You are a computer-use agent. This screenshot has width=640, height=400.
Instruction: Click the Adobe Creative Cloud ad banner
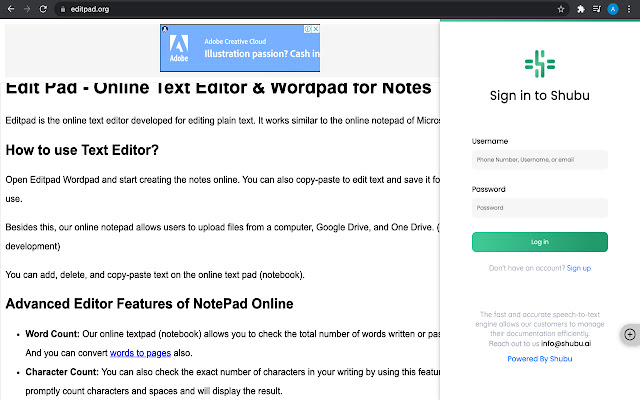pyautogui.click(x=240, y=48)
